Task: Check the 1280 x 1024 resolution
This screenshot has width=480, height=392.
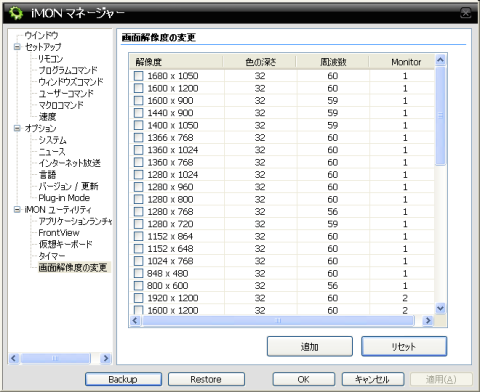Action: [x=138, y=175]
